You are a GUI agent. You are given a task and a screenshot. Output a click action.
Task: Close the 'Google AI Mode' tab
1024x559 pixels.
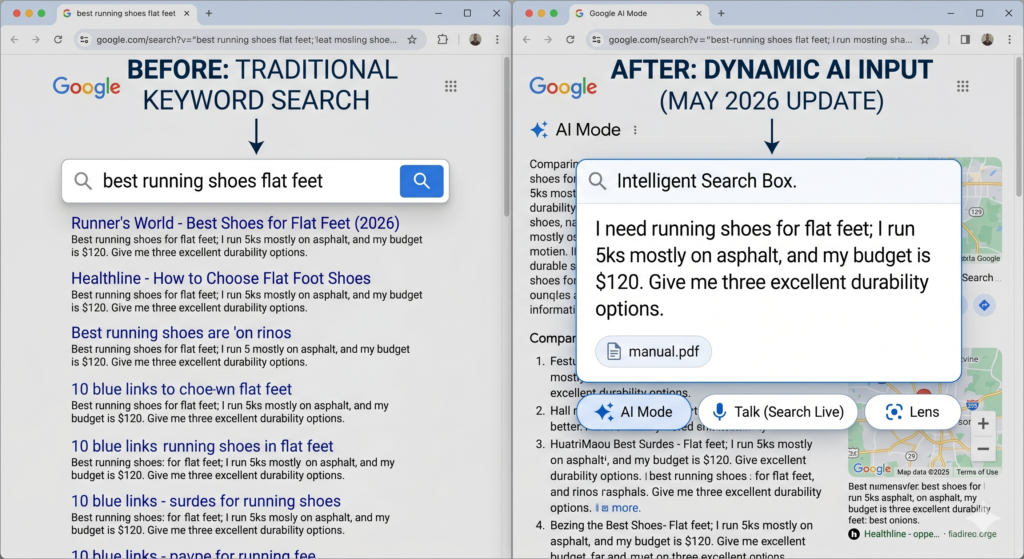coord(699,13)
